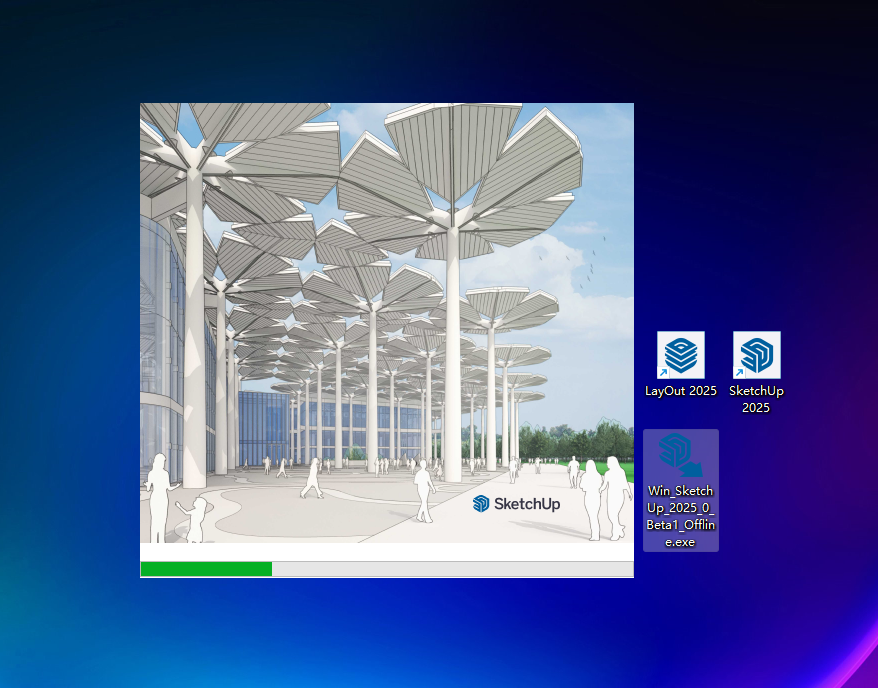
Task: Click the "LayOut 2025" icon label
Action: click(680, 391)
